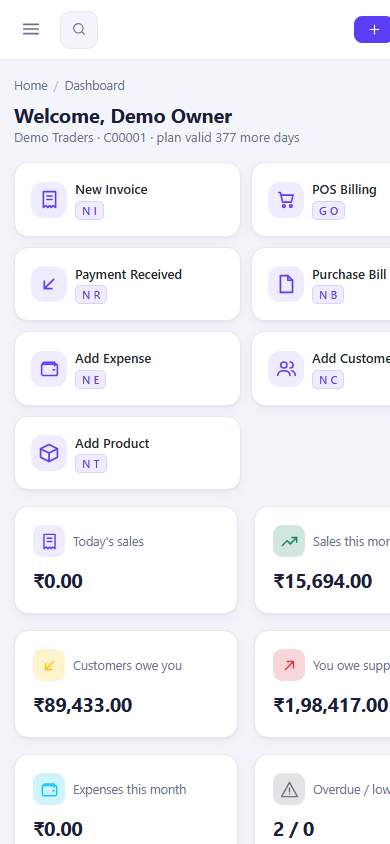The width and height of the screenshot is (390, 844).
Task: Click the Overdue warning triangle icon
Action: point(289,789)
